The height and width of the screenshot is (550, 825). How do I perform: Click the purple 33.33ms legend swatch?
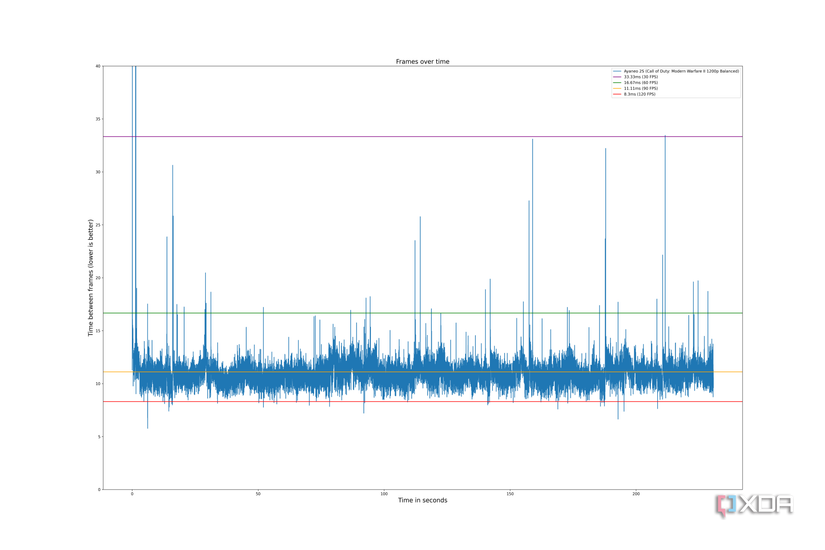click(x=617, y=77)
